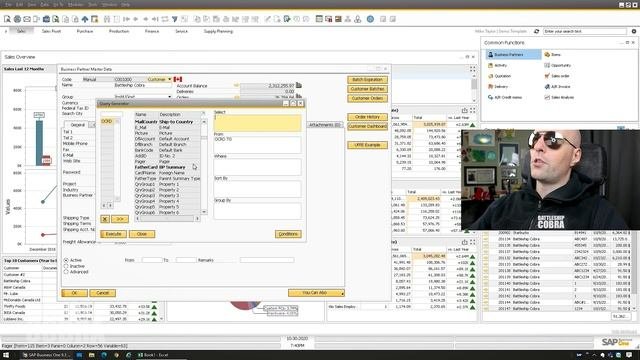Click the Previous Record arrow icon
The height and width of the screenshot is (360, 640).
[136, 19]
